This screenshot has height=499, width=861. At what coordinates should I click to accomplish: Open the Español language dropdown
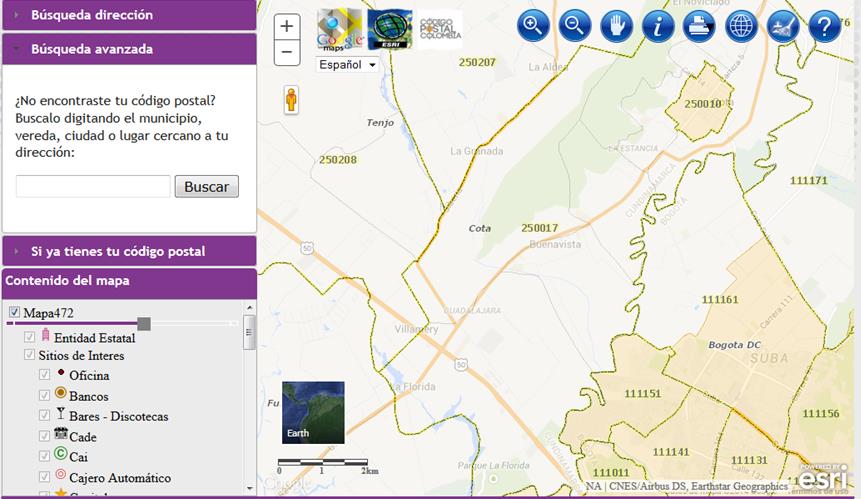347,64
